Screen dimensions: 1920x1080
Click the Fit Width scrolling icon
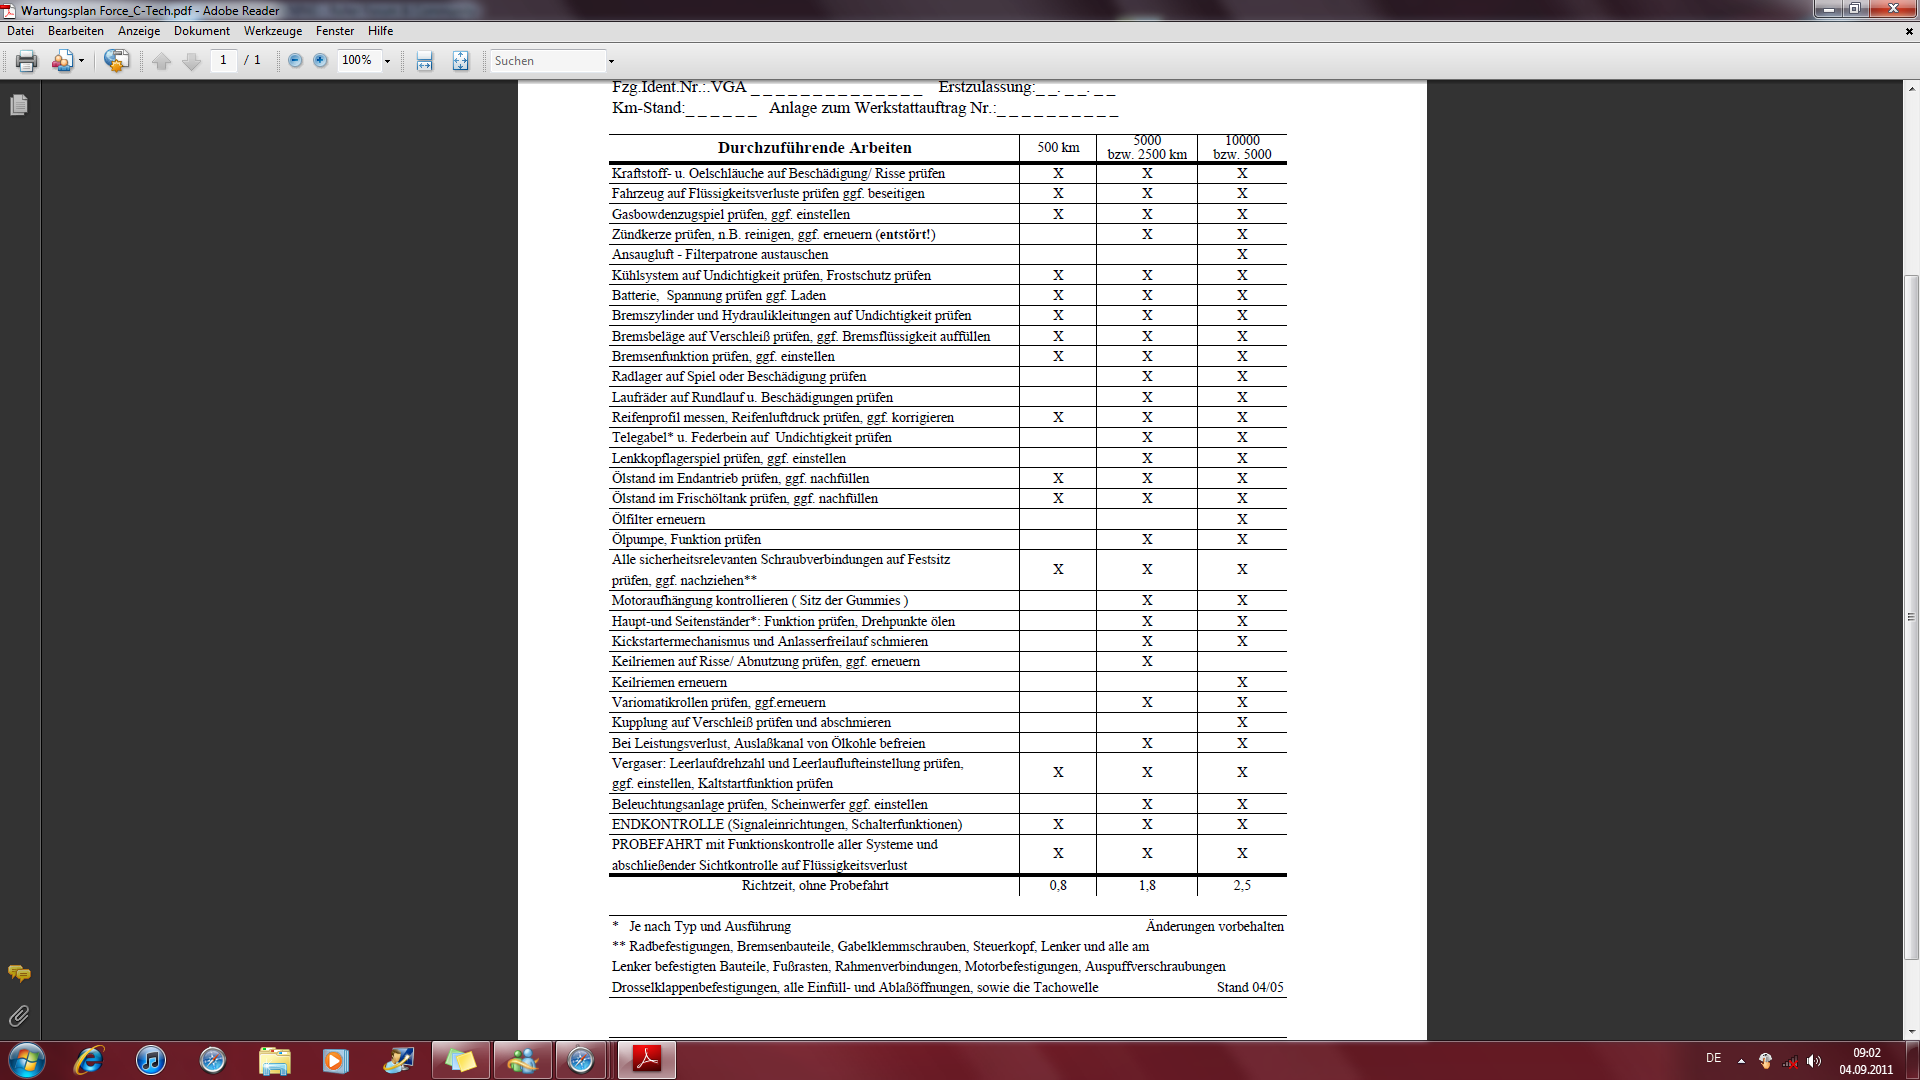(424, 61)
